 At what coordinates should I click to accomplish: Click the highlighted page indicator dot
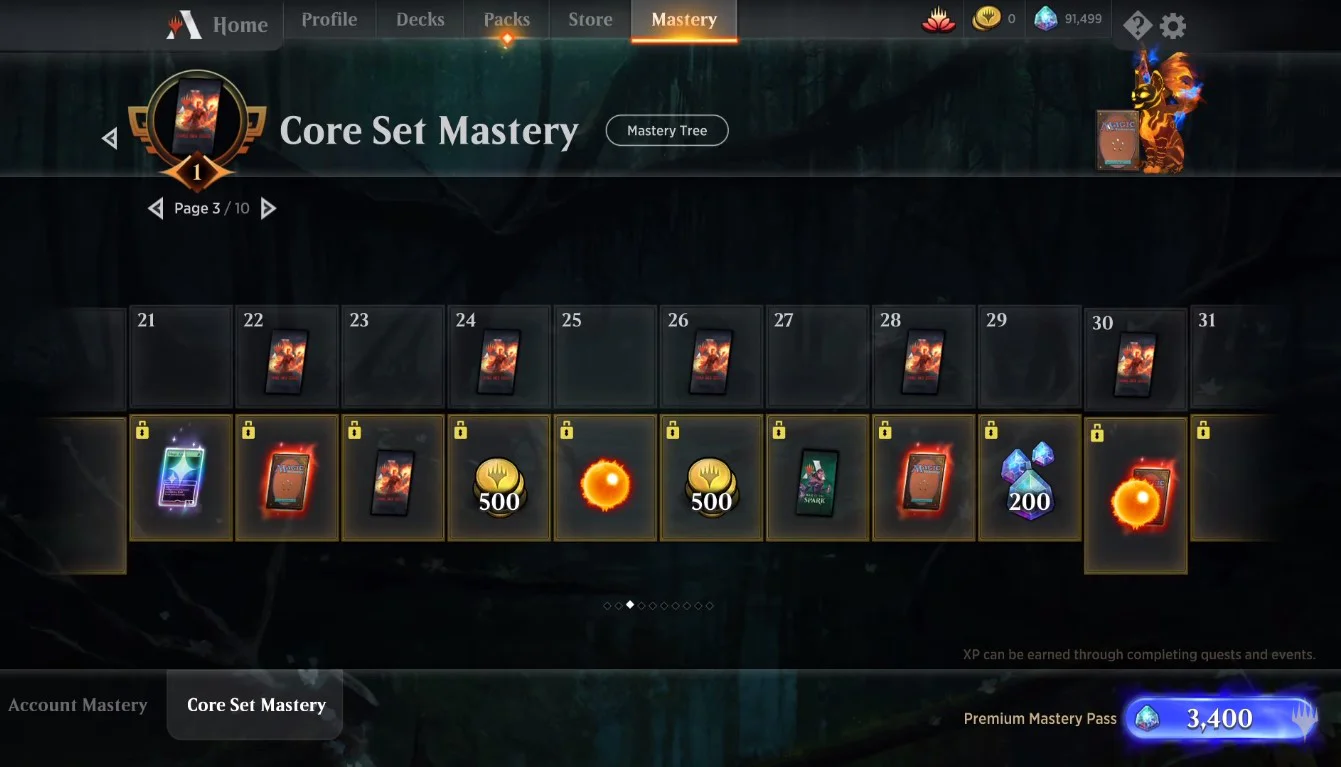[630, 604]
